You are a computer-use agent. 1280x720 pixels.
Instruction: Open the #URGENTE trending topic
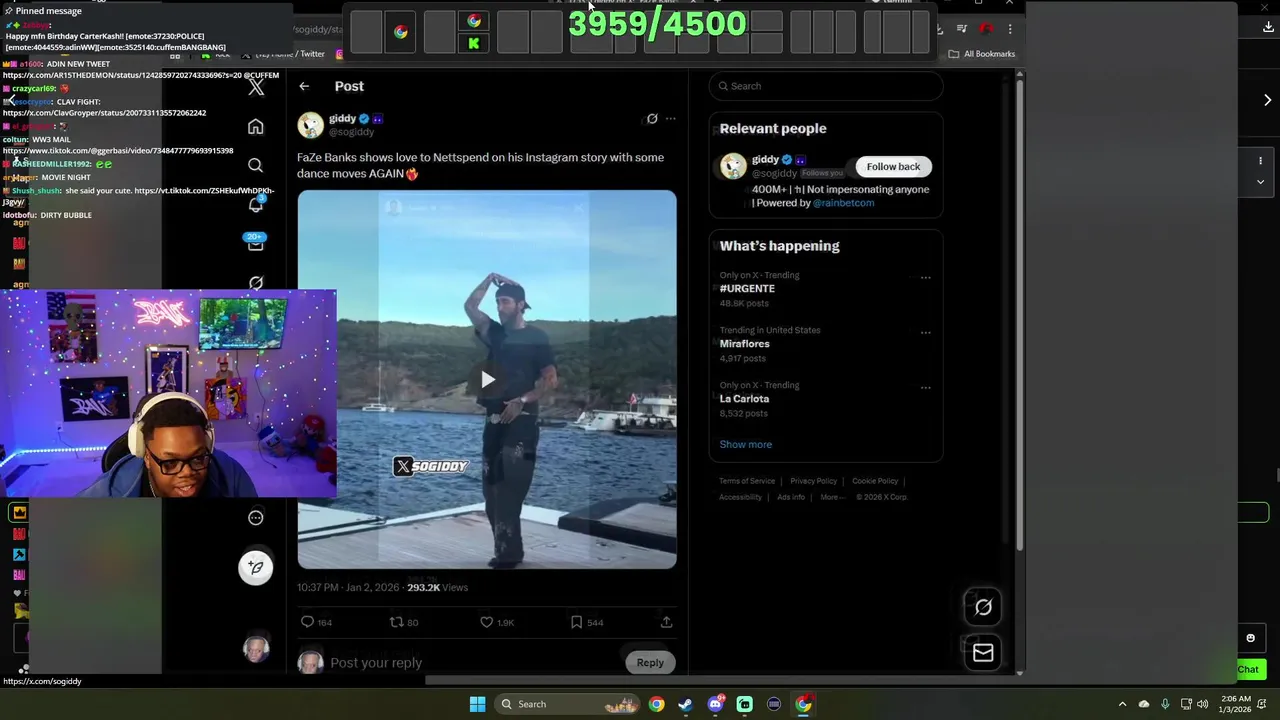(747, 288)
